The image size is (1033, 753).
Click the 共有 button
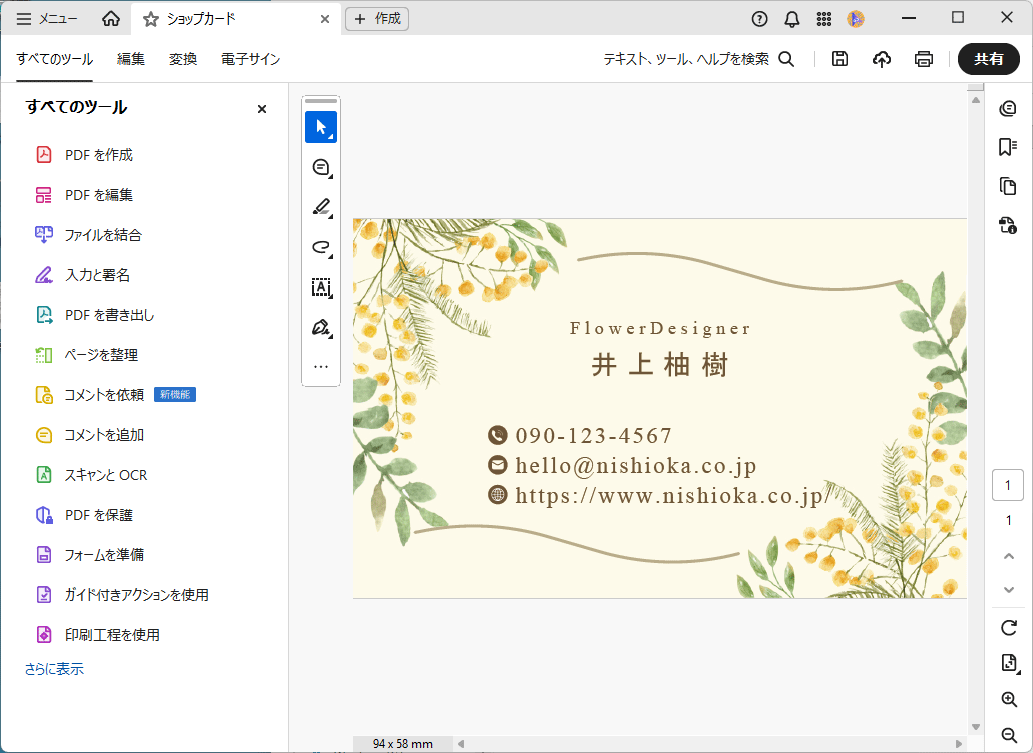989,59
